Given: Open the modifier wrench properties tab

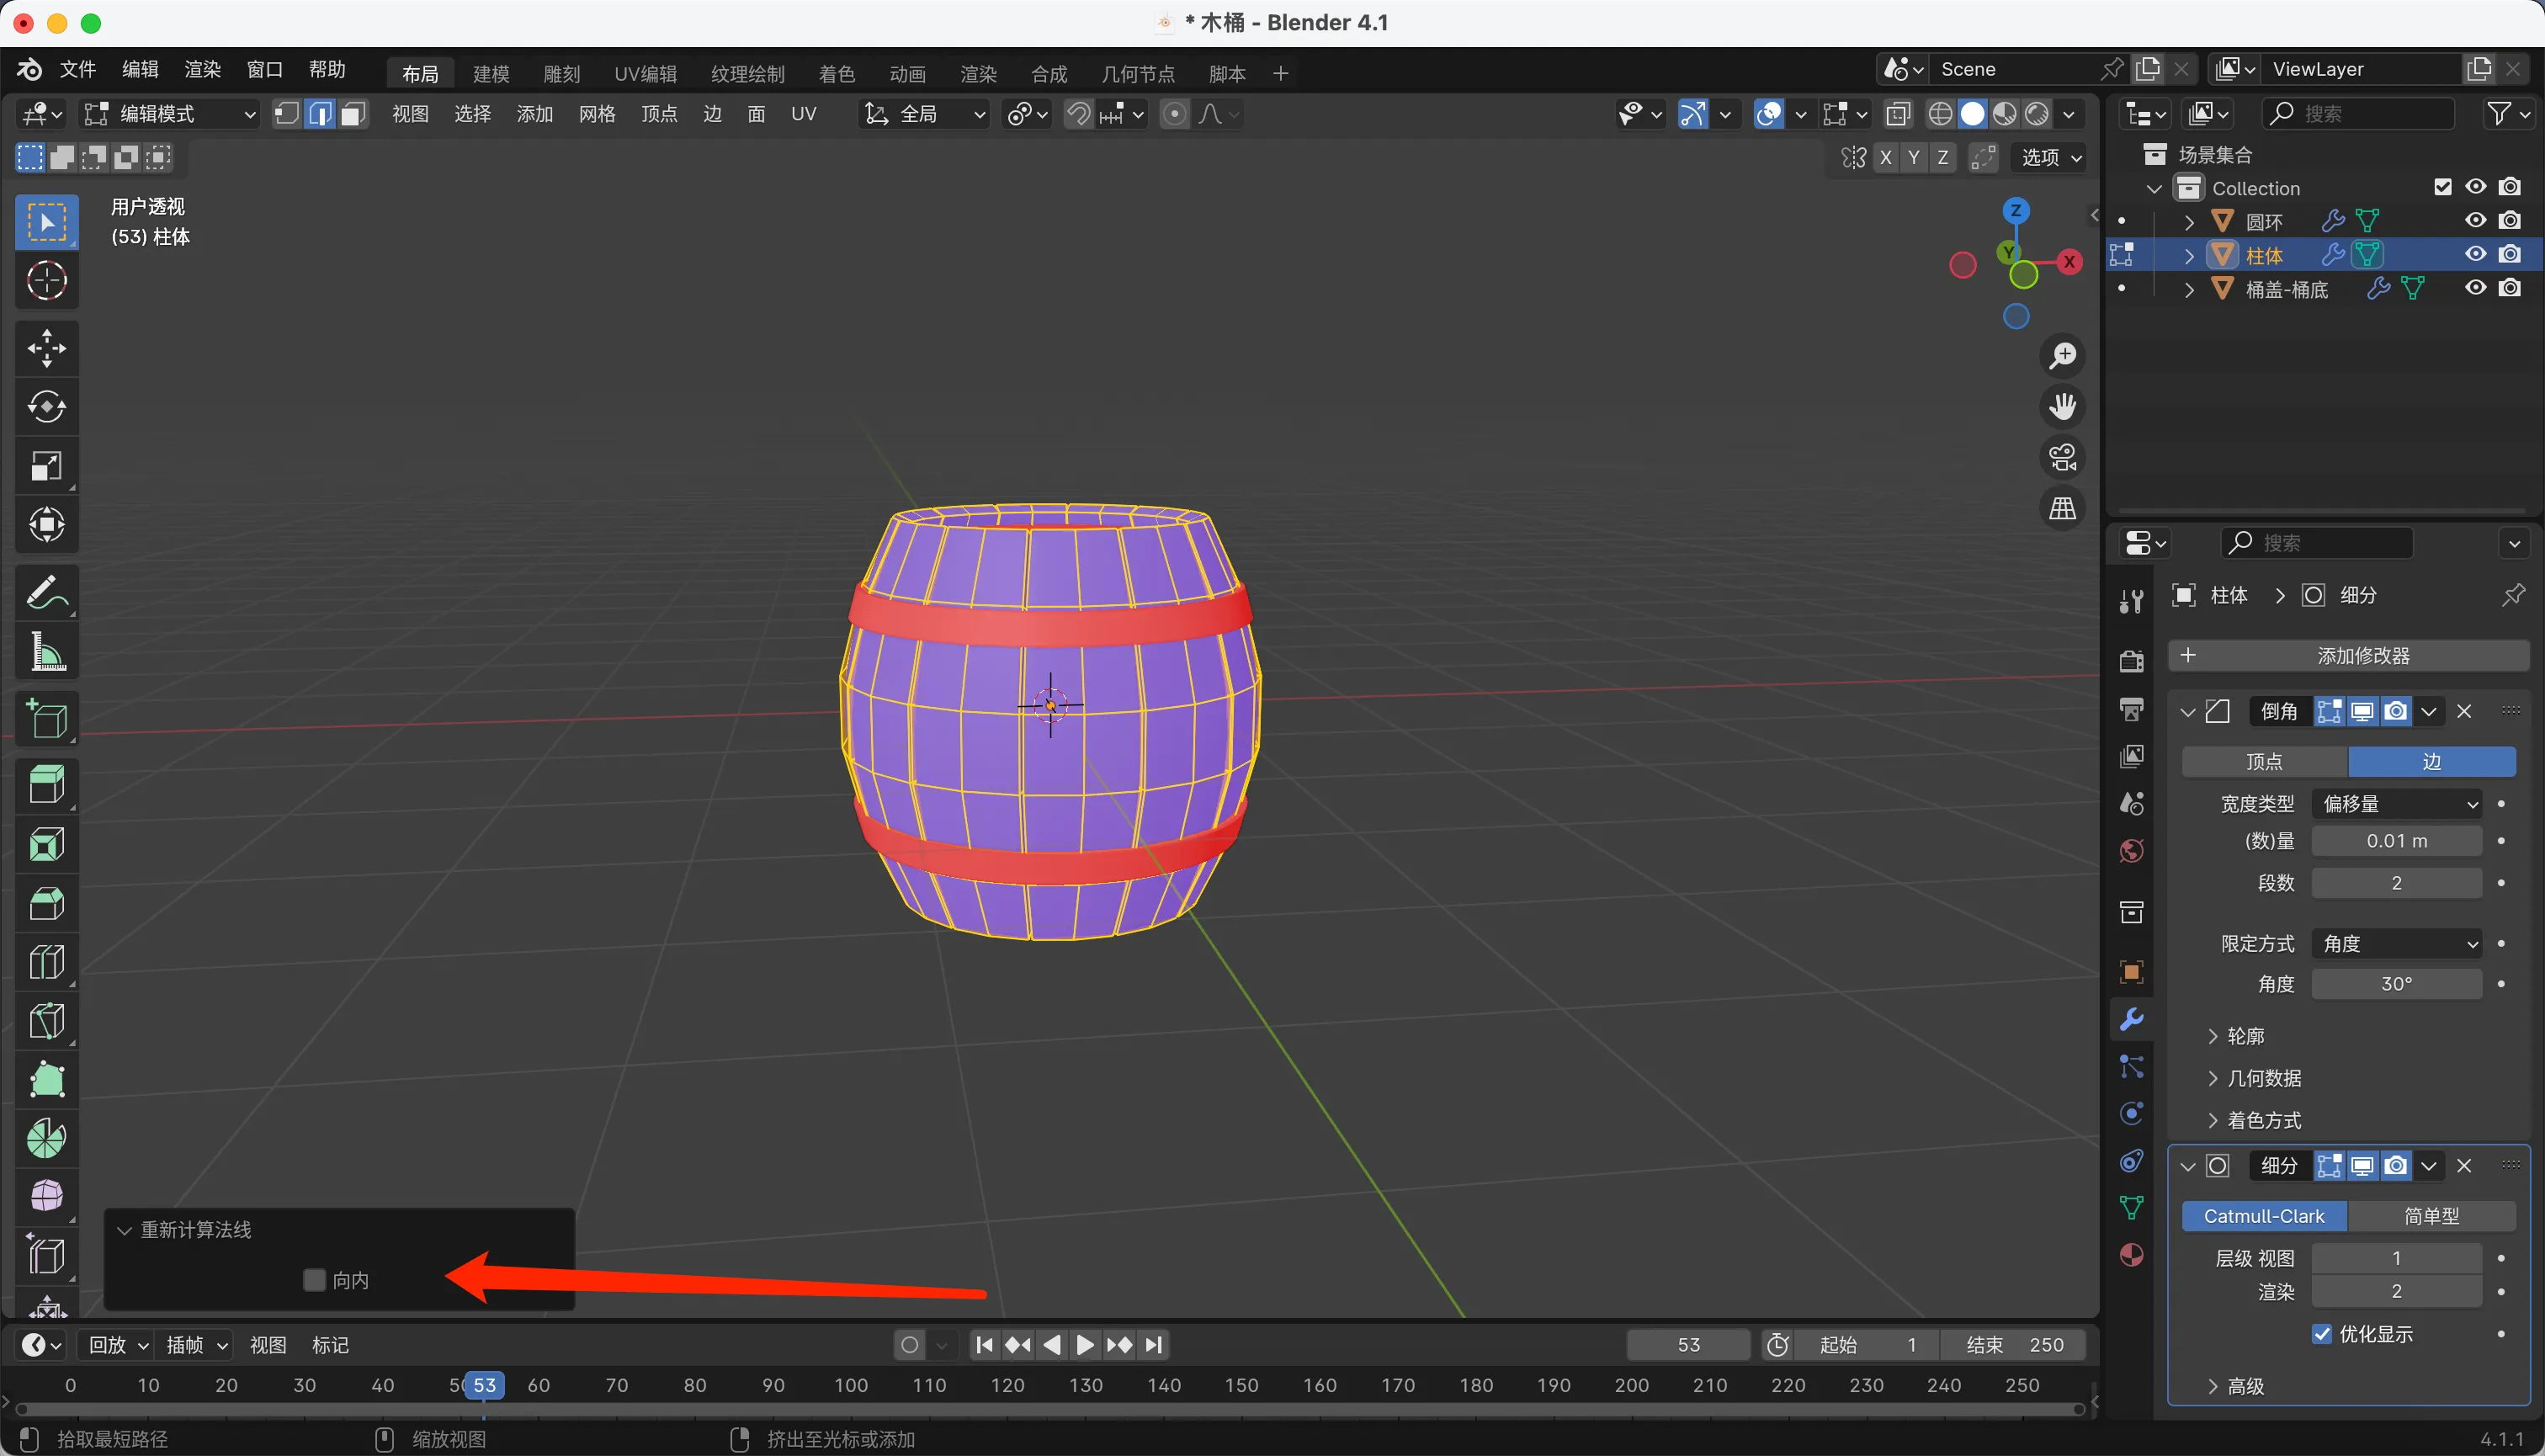Looking at the screenshot, I should [2131, 1019].
